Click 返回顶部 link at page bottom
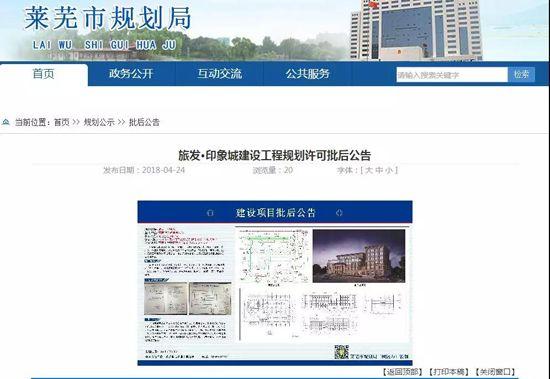550x379 pixels. click(403, 372)
